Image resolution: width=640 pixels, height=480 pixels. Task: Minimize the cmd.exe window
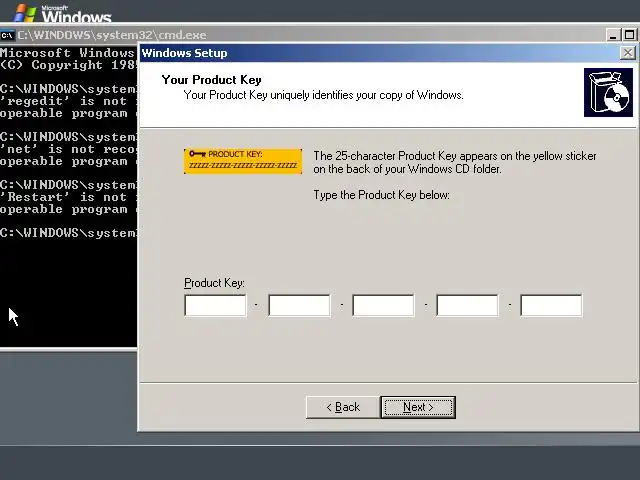click(613, 35)
